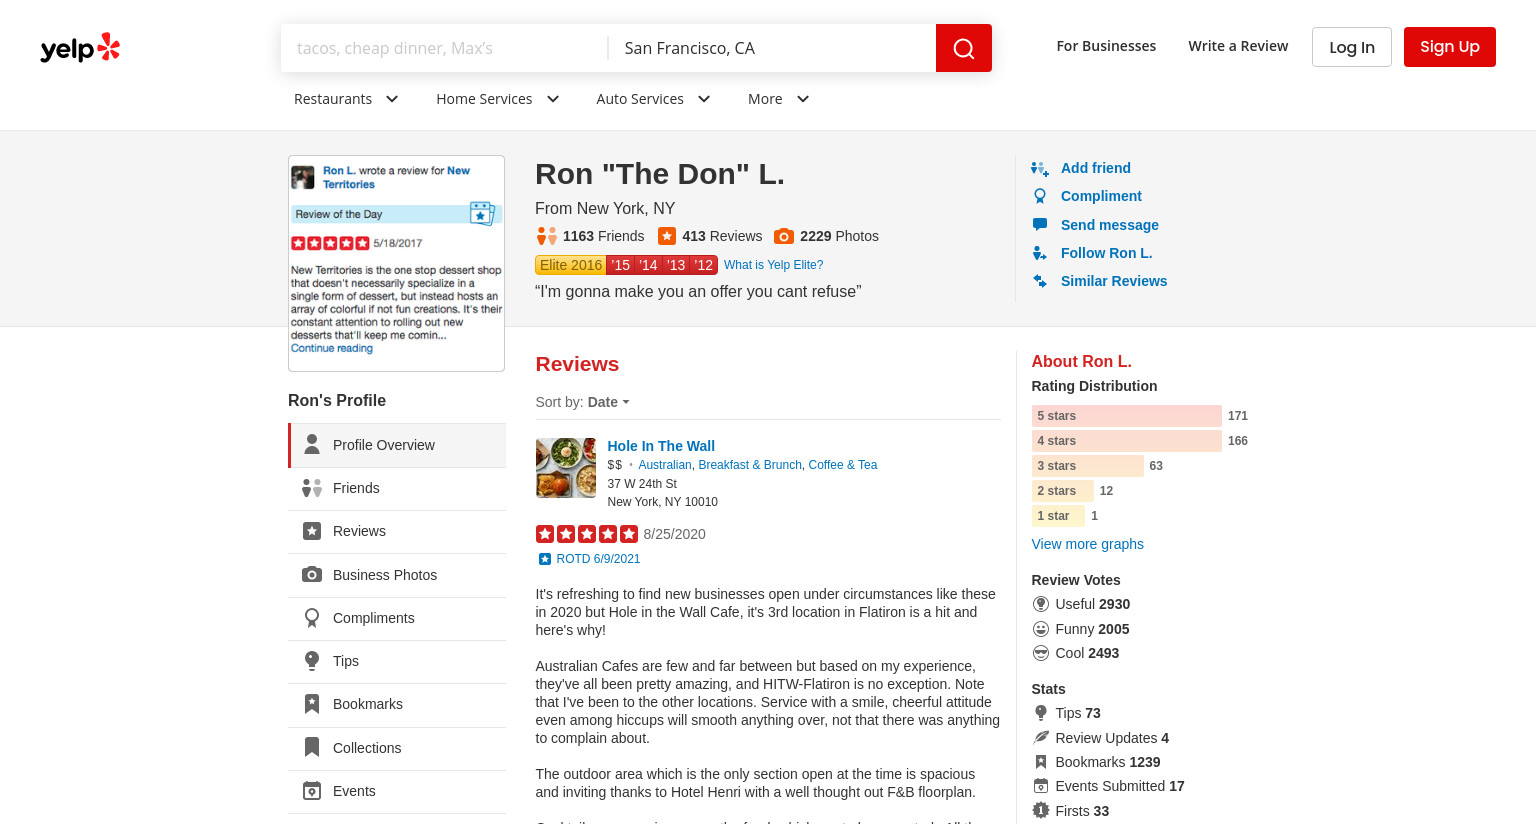Click the Continue reading link
The image size is (1536, 824).
pyautogui.click(x=332, y=348)
